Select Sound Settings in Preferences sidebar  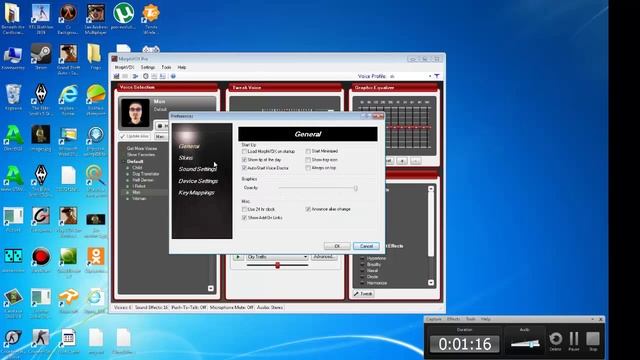pyautogui.click(x=198, y=169)
